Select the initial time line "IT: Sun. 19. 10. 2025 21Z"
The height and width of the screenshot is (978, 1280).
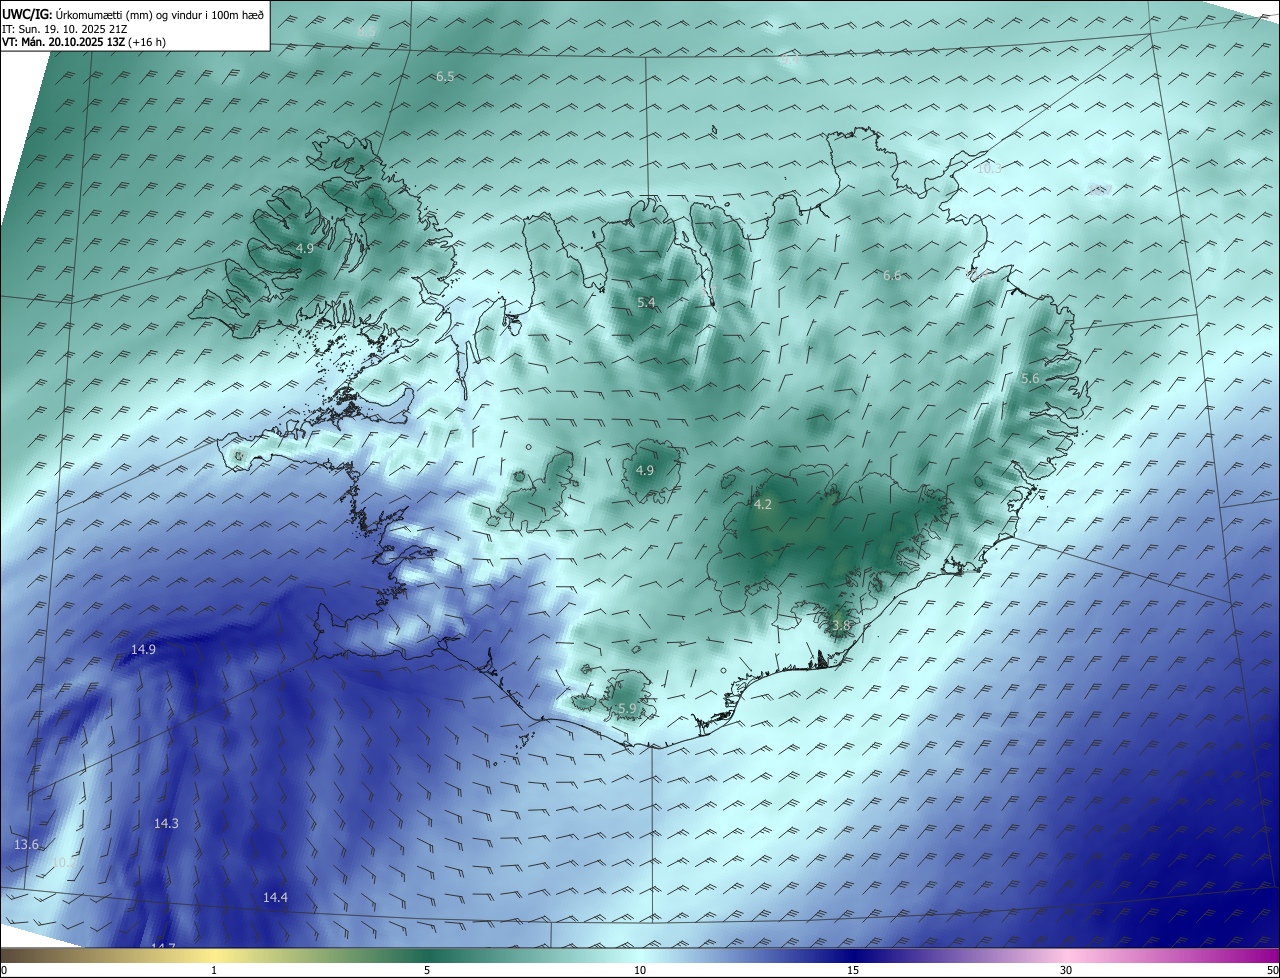66,29
